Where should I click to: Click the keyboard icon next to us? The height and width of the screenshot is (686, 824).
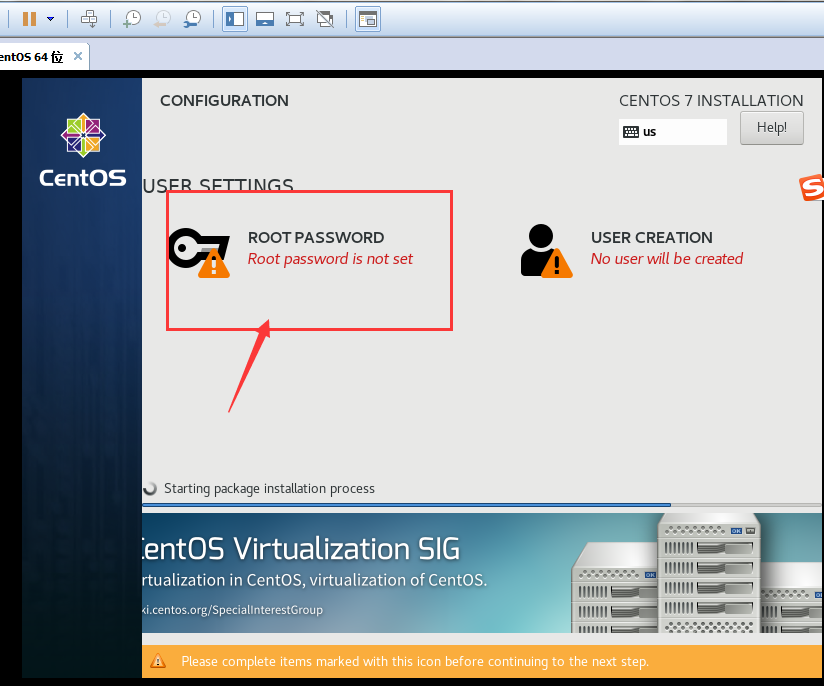631,132
